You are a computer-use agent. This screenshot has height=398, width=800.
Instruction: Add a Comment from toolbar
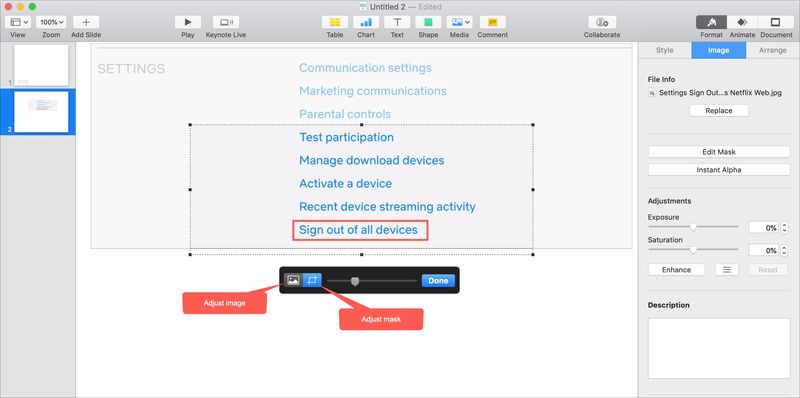pyautogui.click(x=492, y=22)
